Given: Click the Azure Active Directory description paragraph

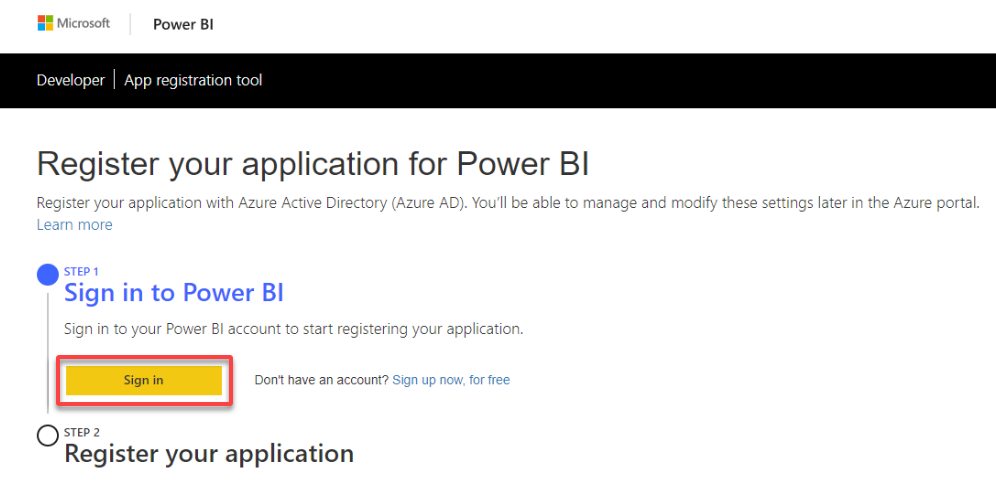Looking at the screenshot, I should tap(508, 204).
